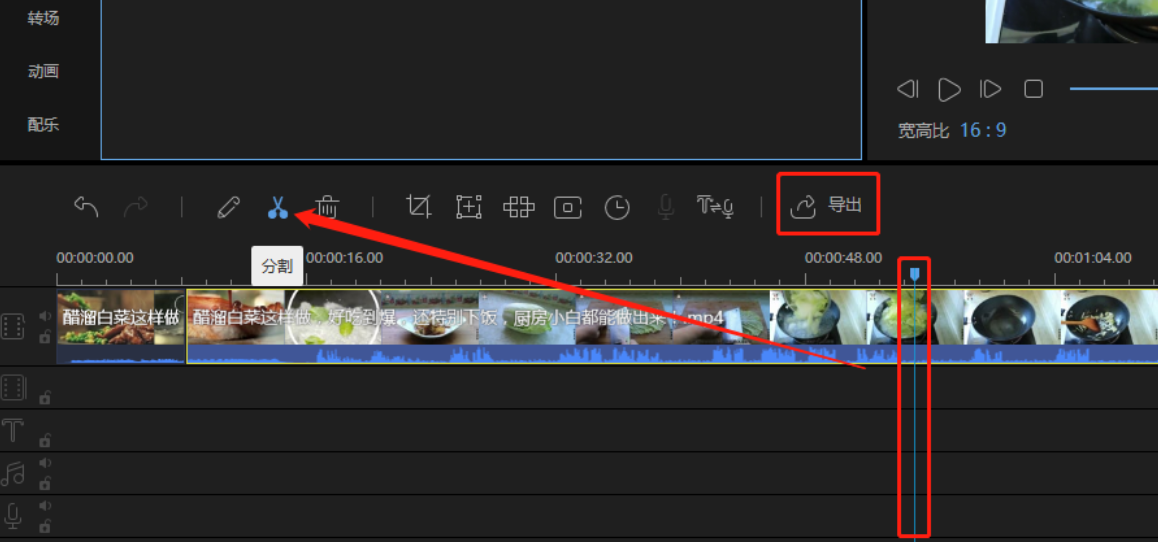The image size is (1158, 542).
Task: Apply the mosaic tool
Action: point(518,207)
